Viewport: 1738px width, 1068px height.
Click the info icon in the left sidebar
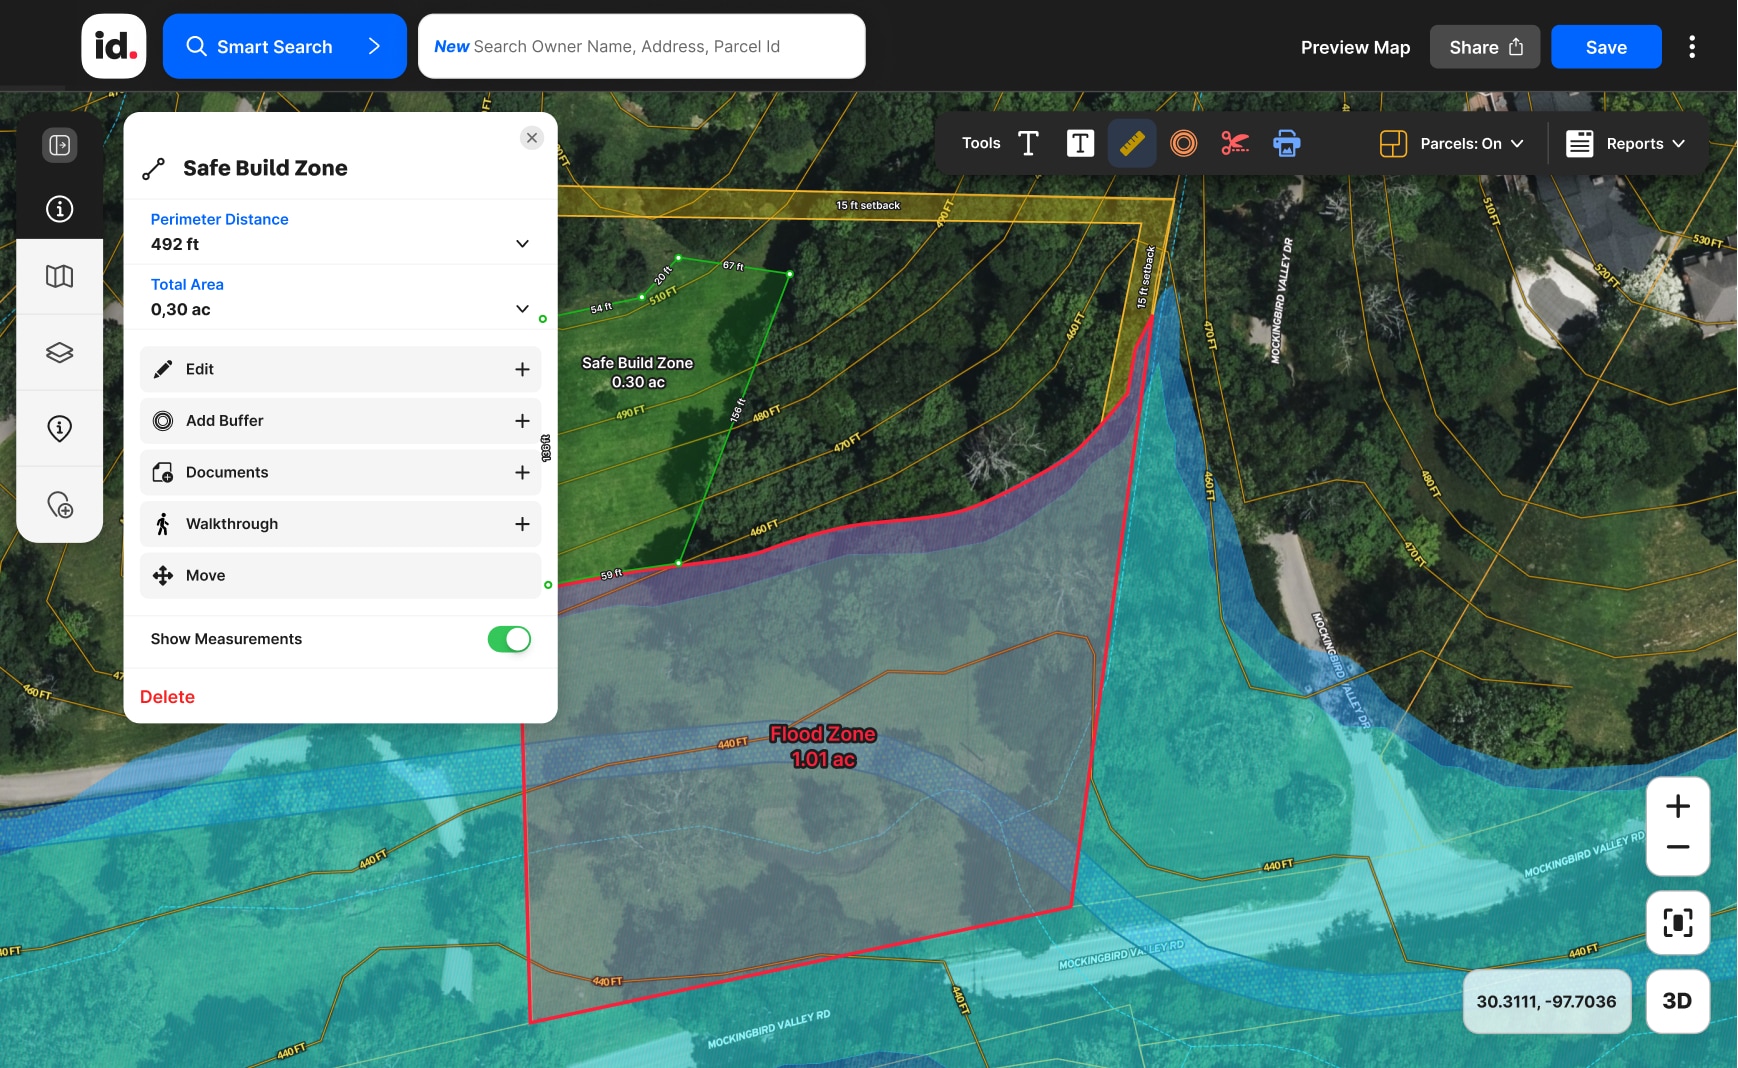click(x=59, y=209)
